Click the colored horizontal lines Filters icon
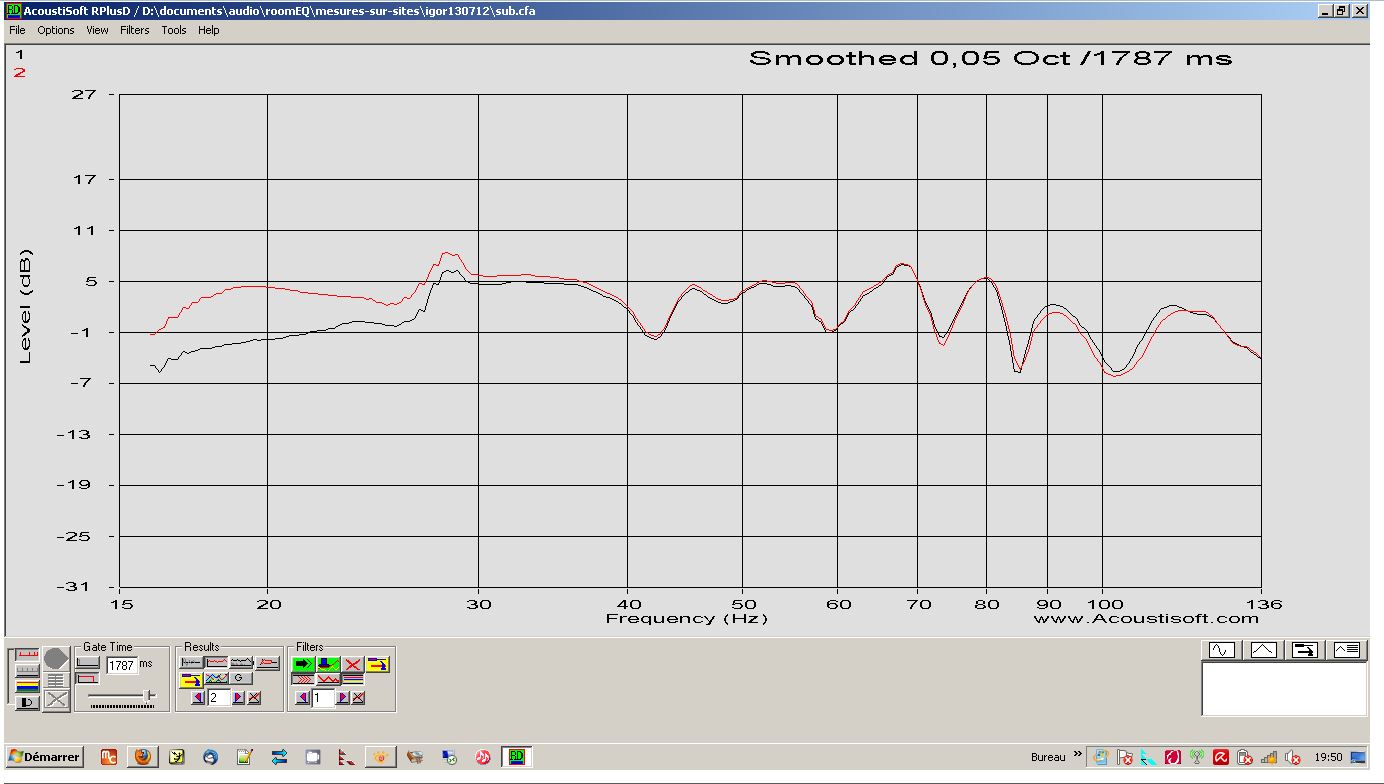The image size is (1384, 784). tap(352, 679)
